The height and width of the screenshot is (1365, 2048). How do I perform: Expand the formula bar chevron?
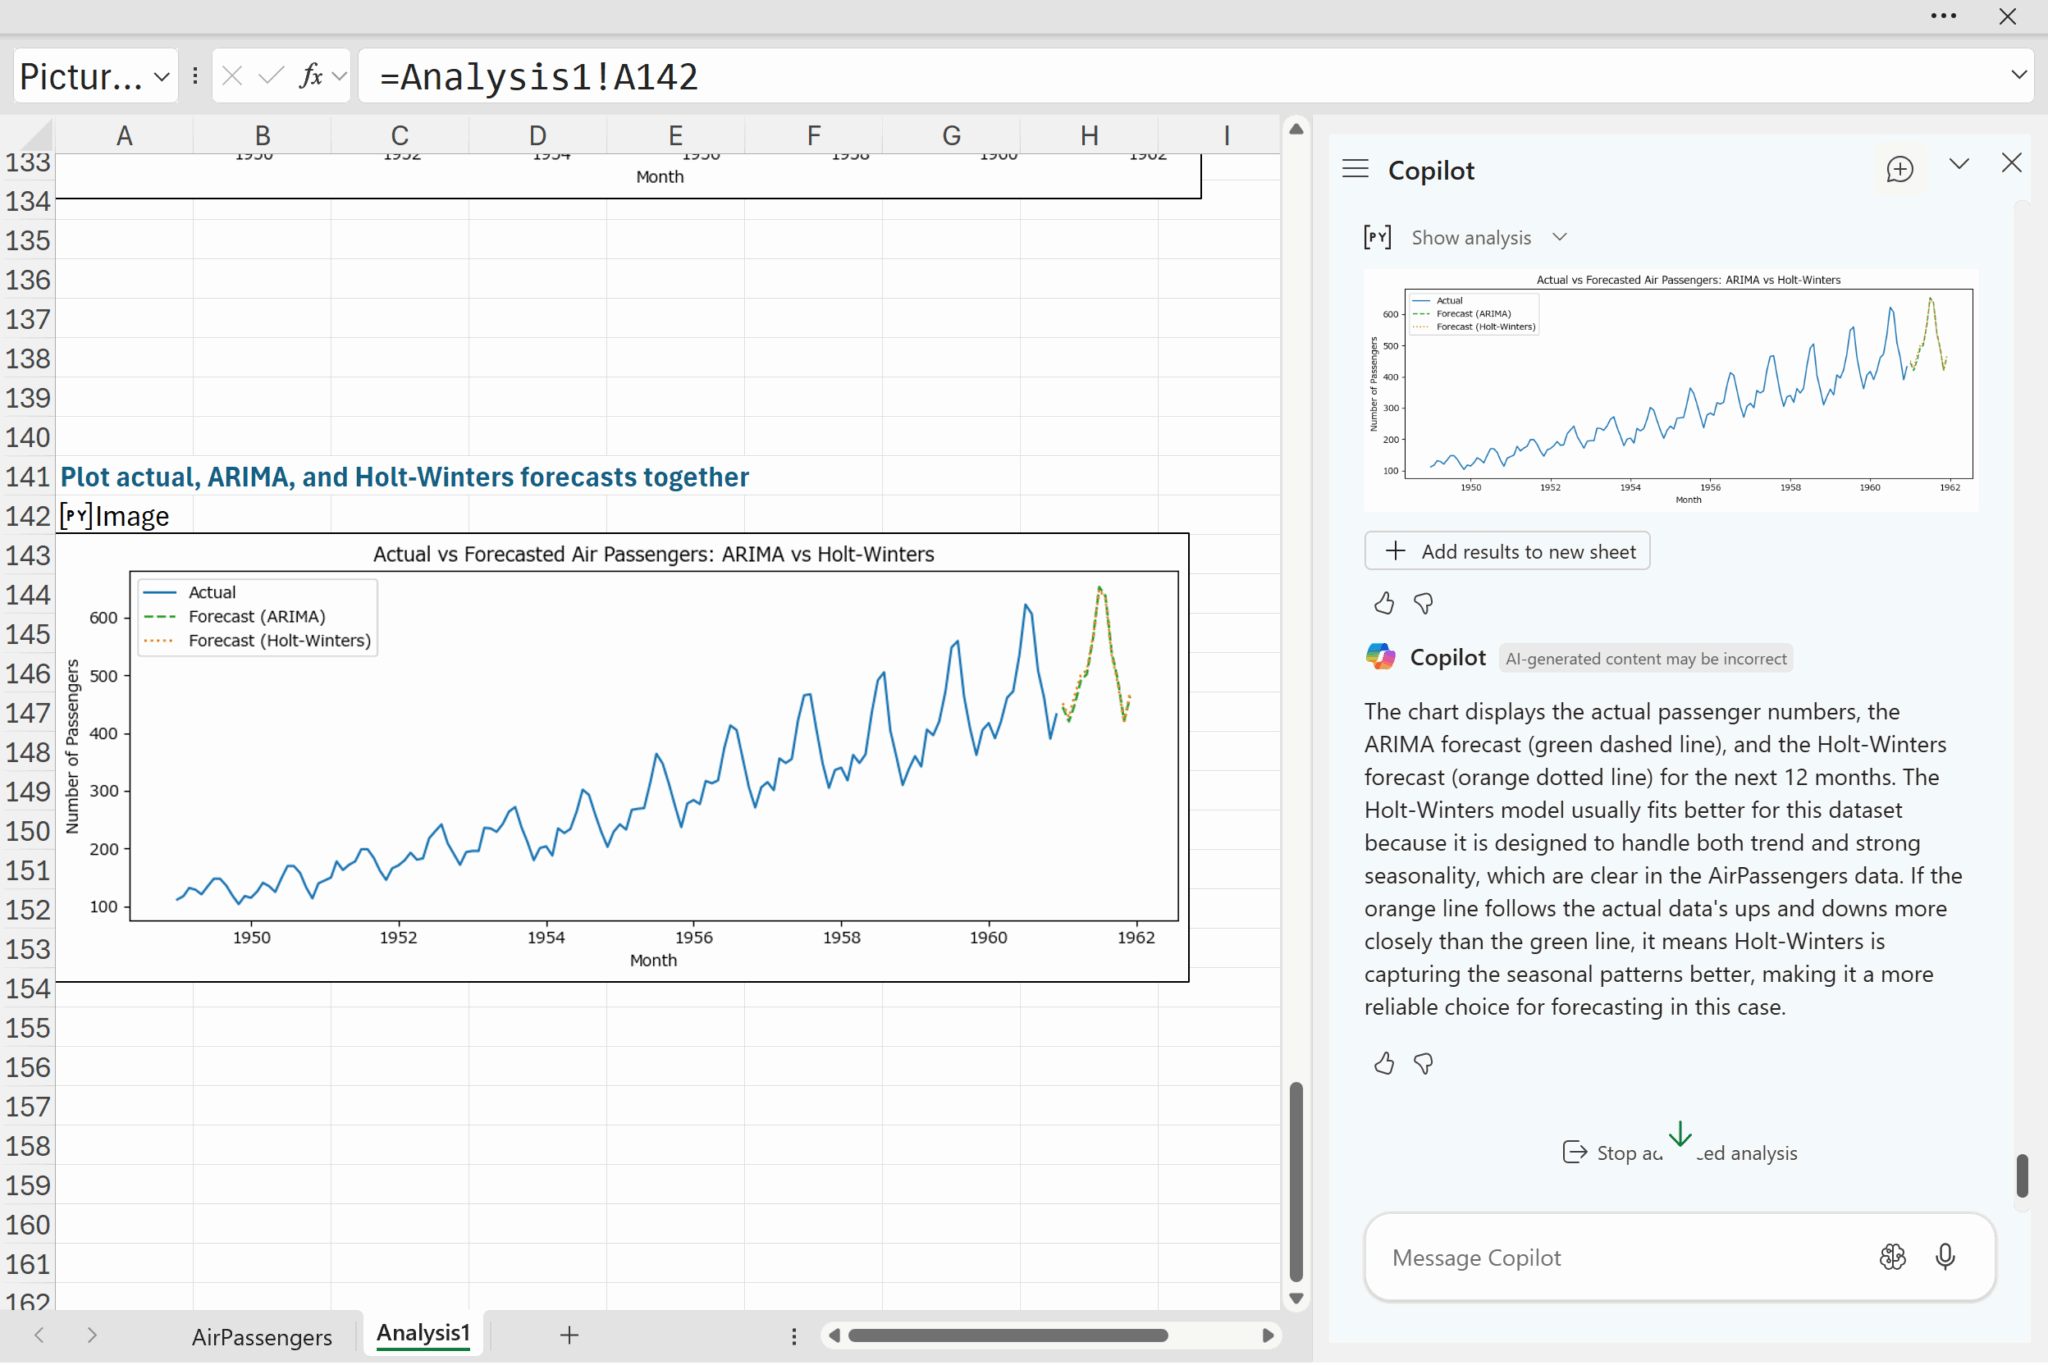[2018, 75]
